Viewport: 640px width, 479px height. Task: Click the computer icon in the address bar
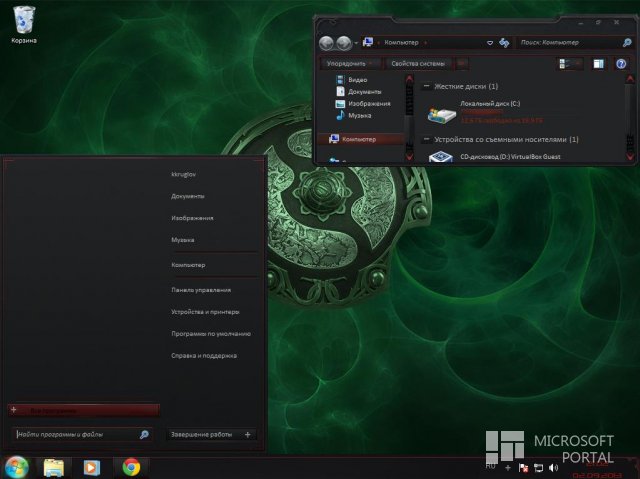368,42
